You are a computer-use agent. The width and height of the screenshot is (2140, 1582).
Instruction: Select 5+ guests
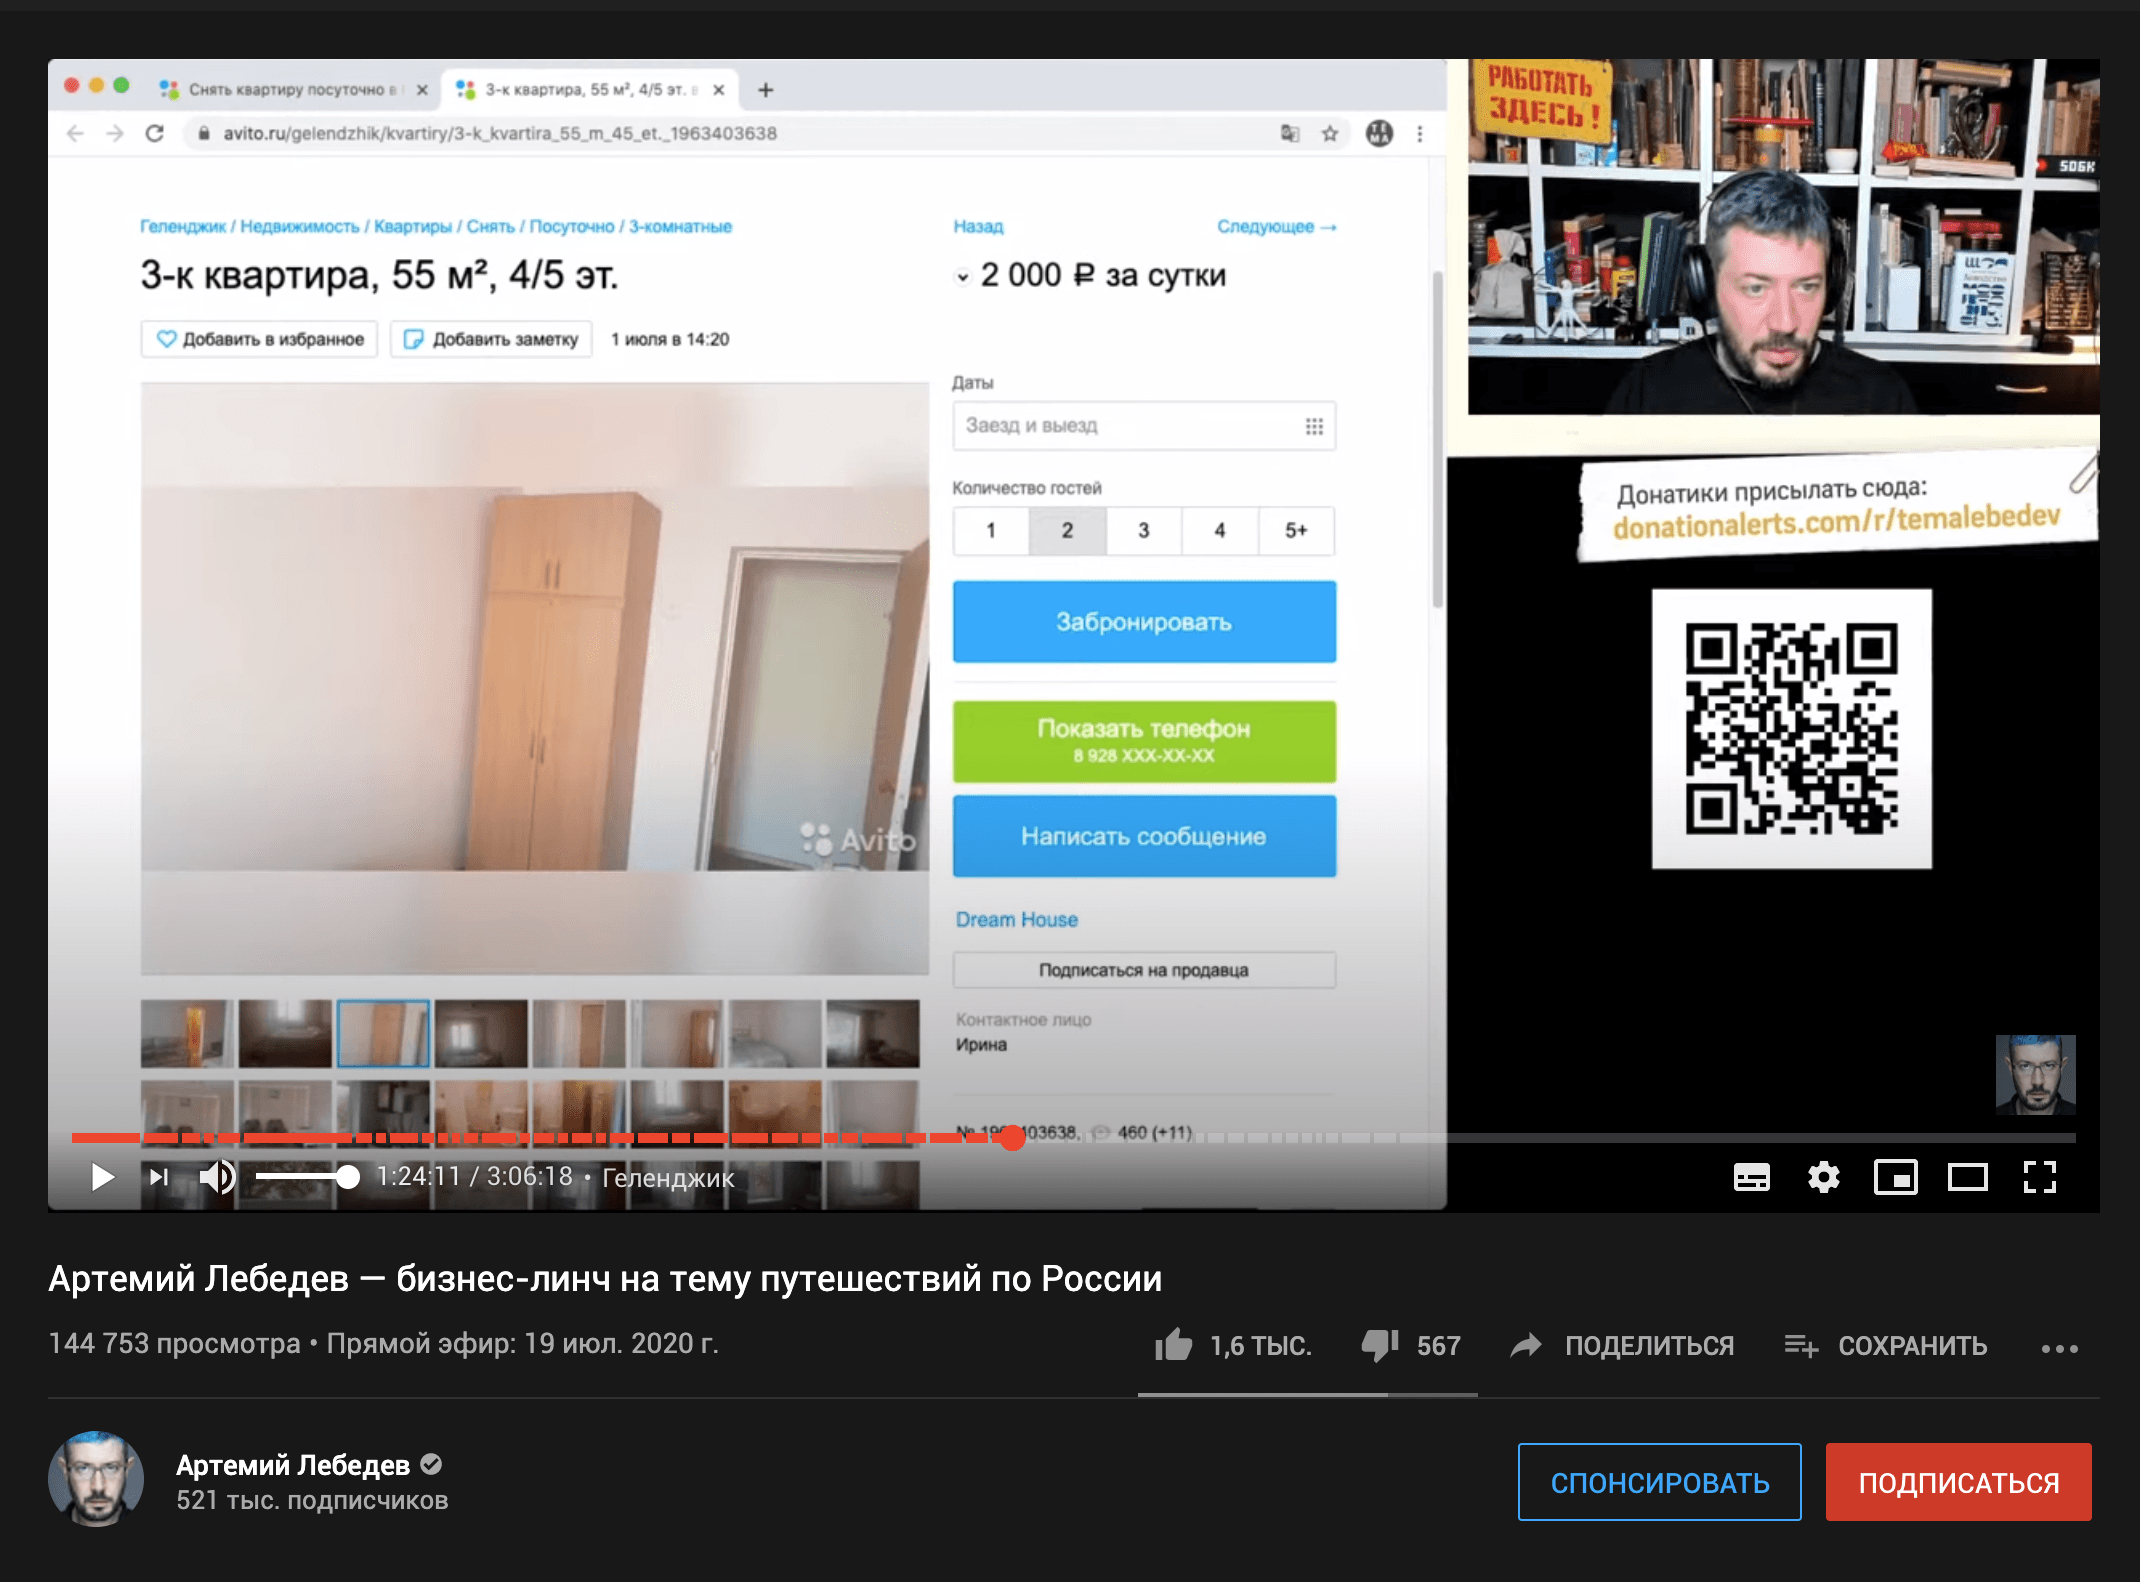click(1296, 531)
